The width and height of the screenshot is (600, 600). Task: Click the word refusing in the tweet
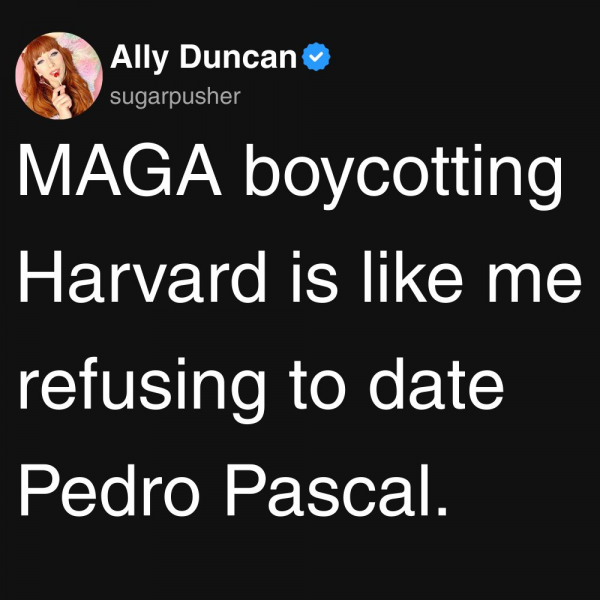click(142, 390)
